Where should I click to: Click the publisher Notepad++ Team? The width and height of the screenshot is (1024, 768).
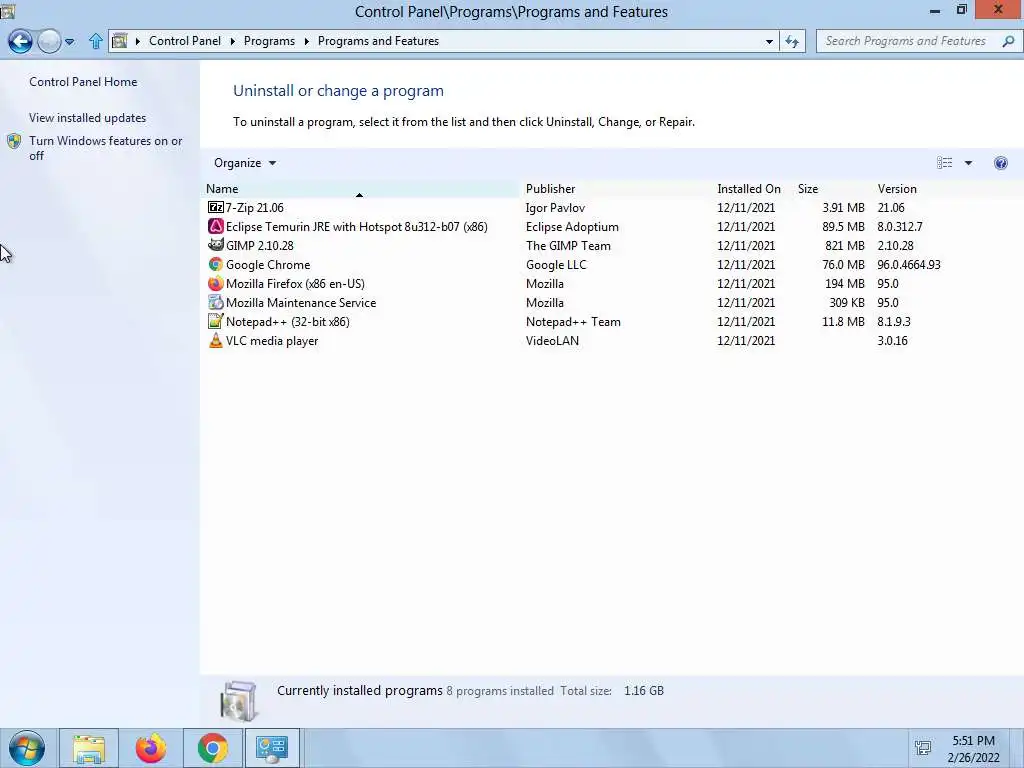tap(573, 321)
